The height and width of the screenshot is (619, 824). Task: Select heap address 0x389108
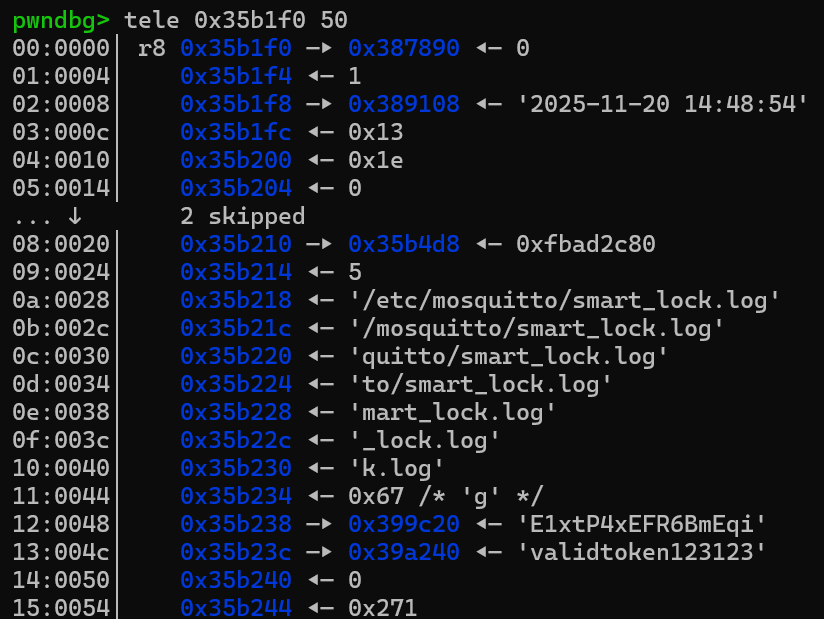[404, 103]
